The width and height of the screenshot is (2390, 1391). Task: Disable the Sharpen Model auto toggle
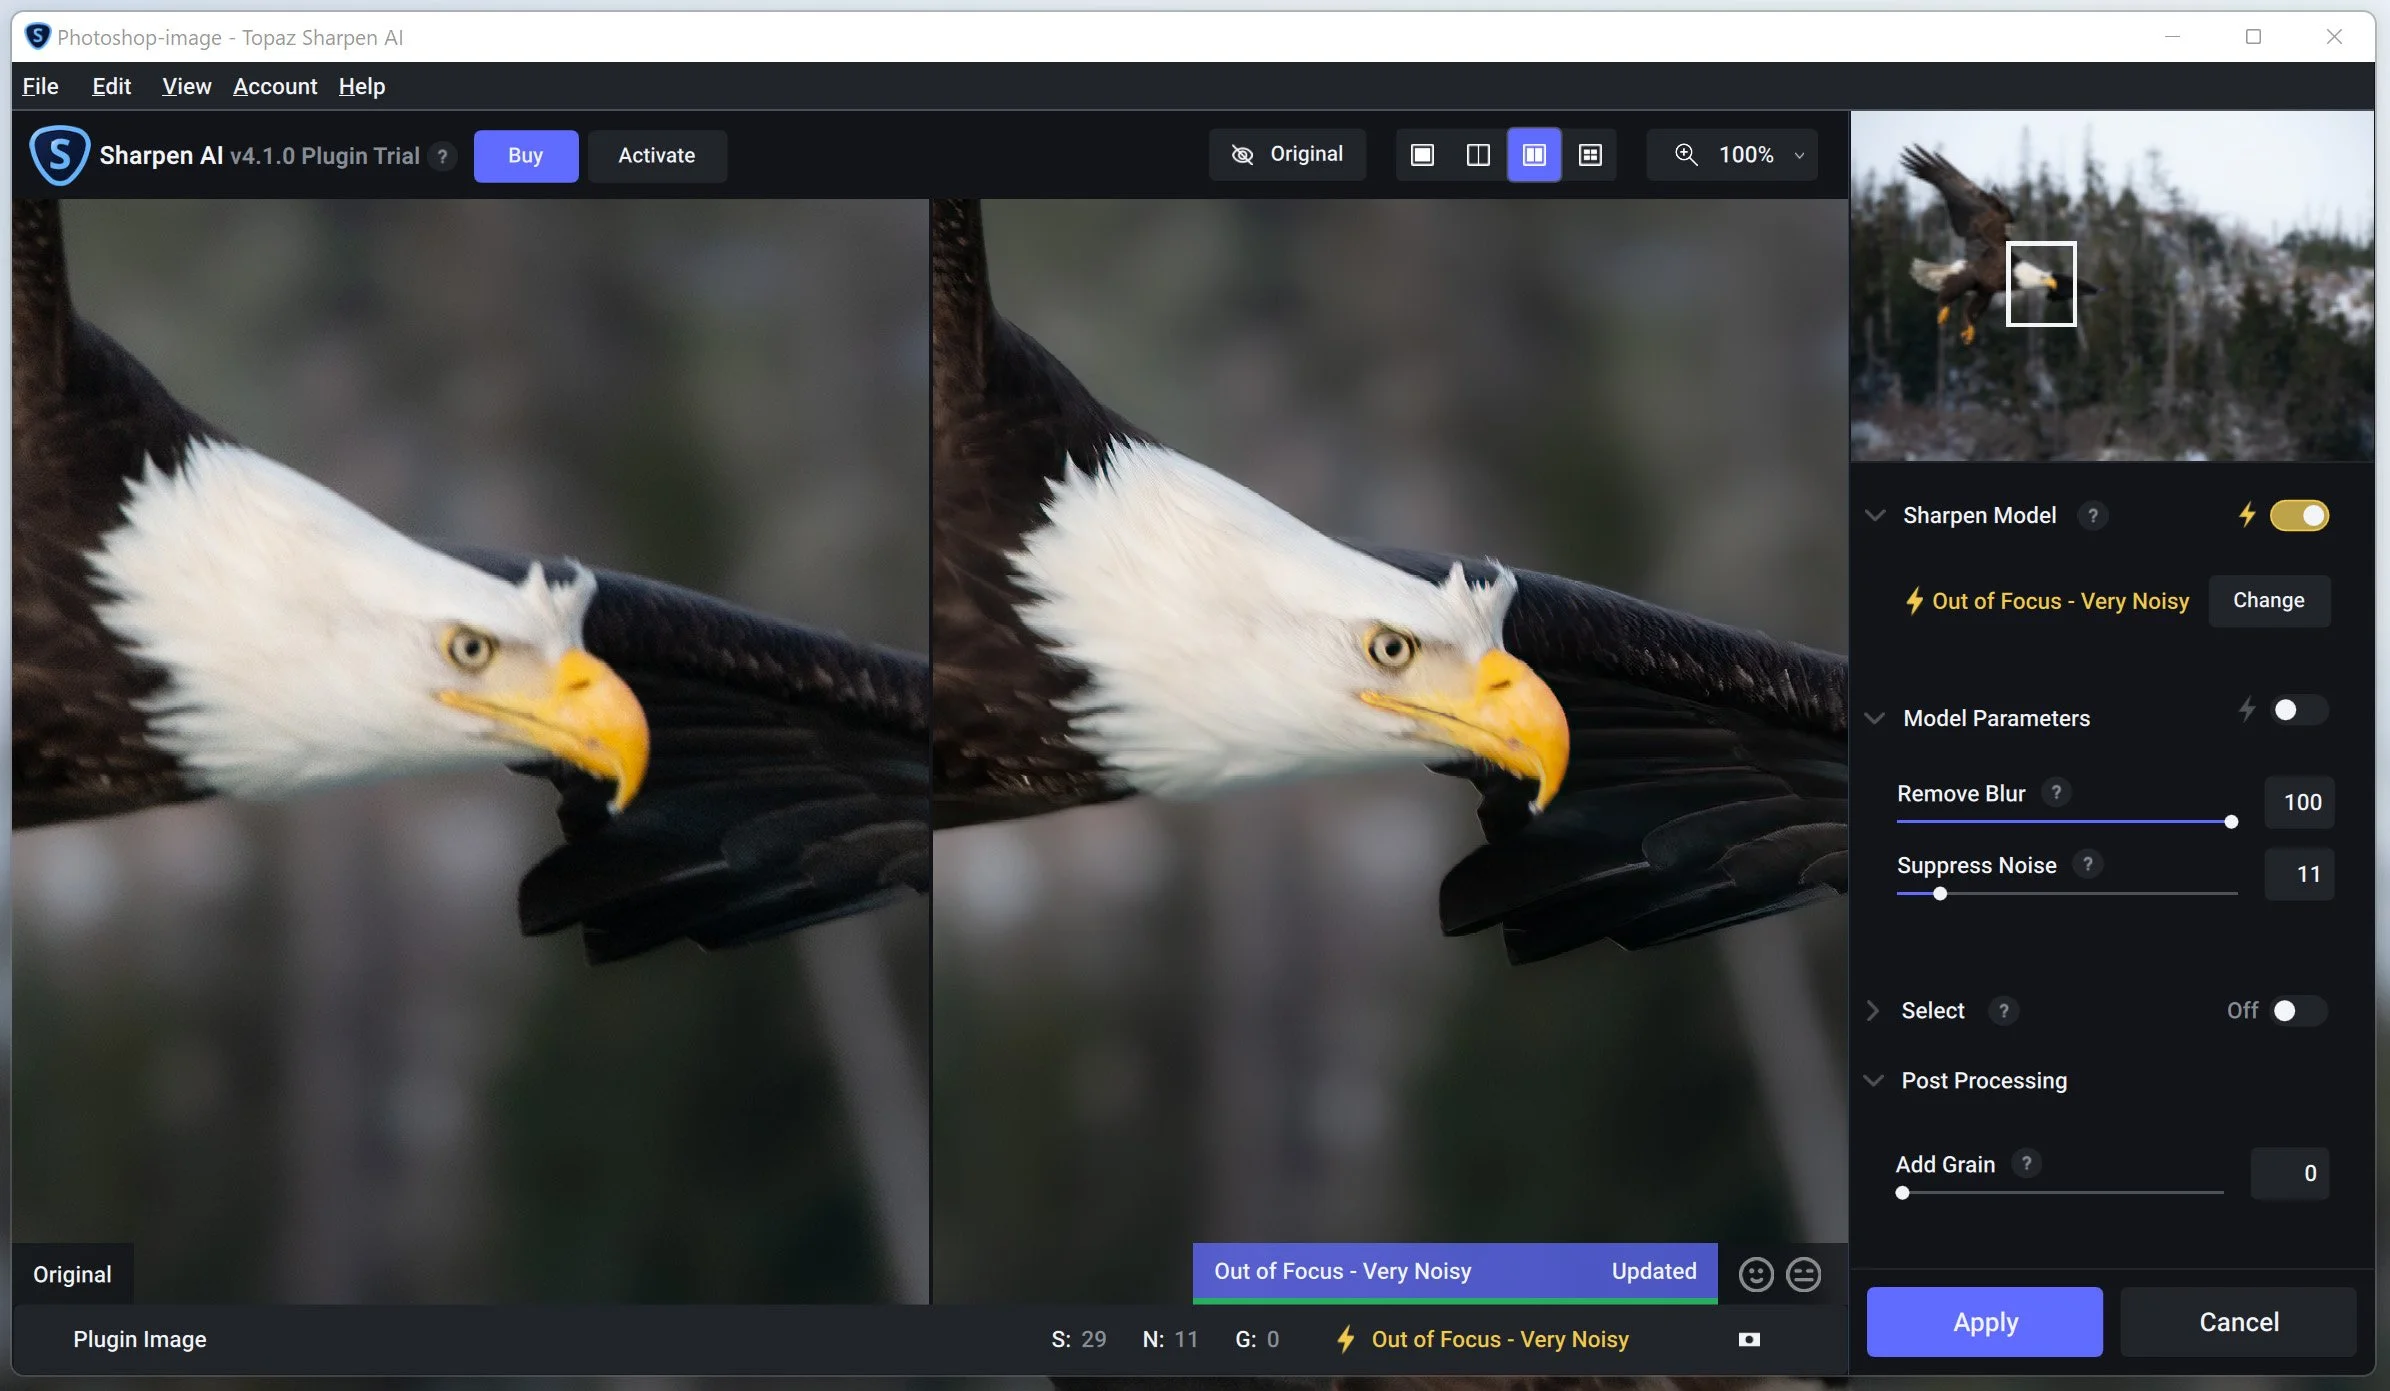2299,515
